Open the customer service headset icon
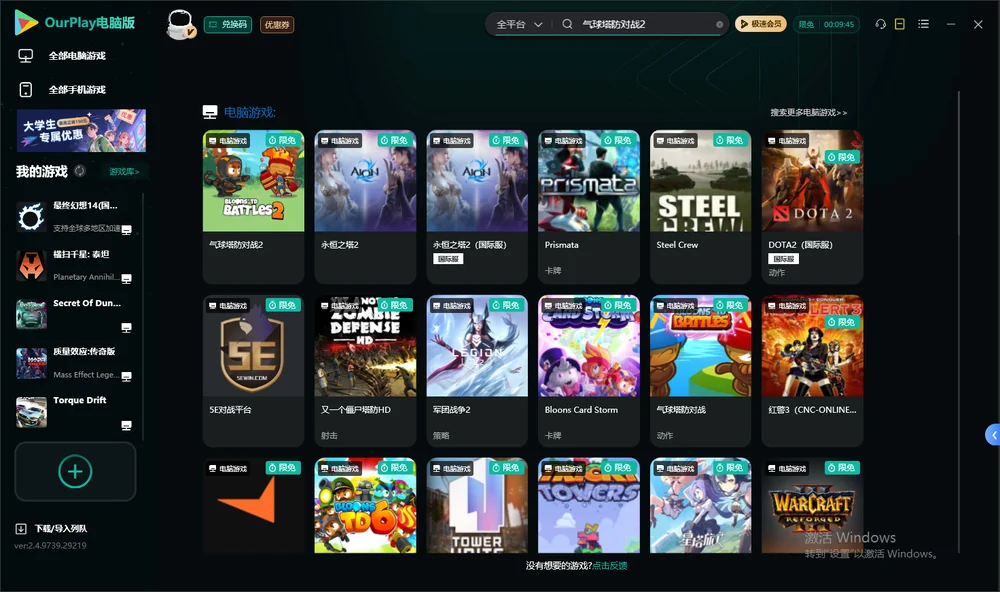Screen dimensions: 1000x592 (x=880, y=24)
